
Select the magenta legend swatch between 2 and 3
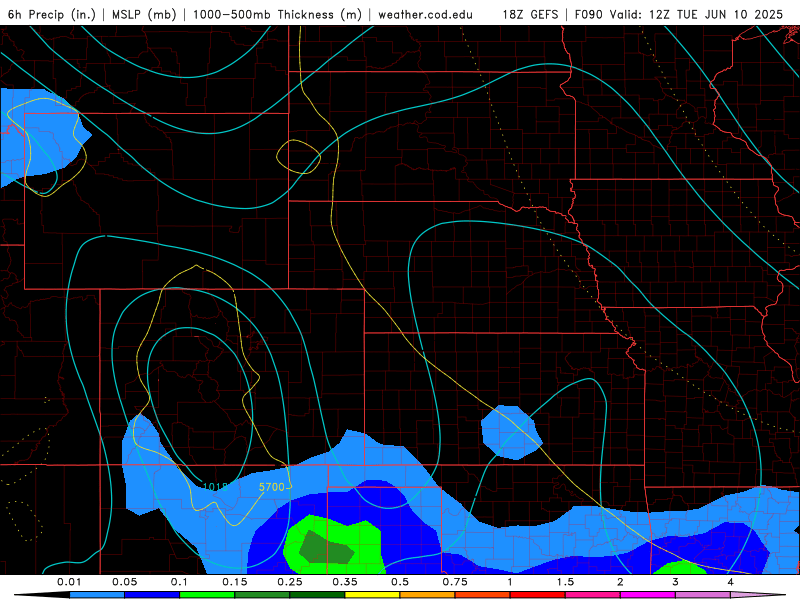click(x=648, y=595)
